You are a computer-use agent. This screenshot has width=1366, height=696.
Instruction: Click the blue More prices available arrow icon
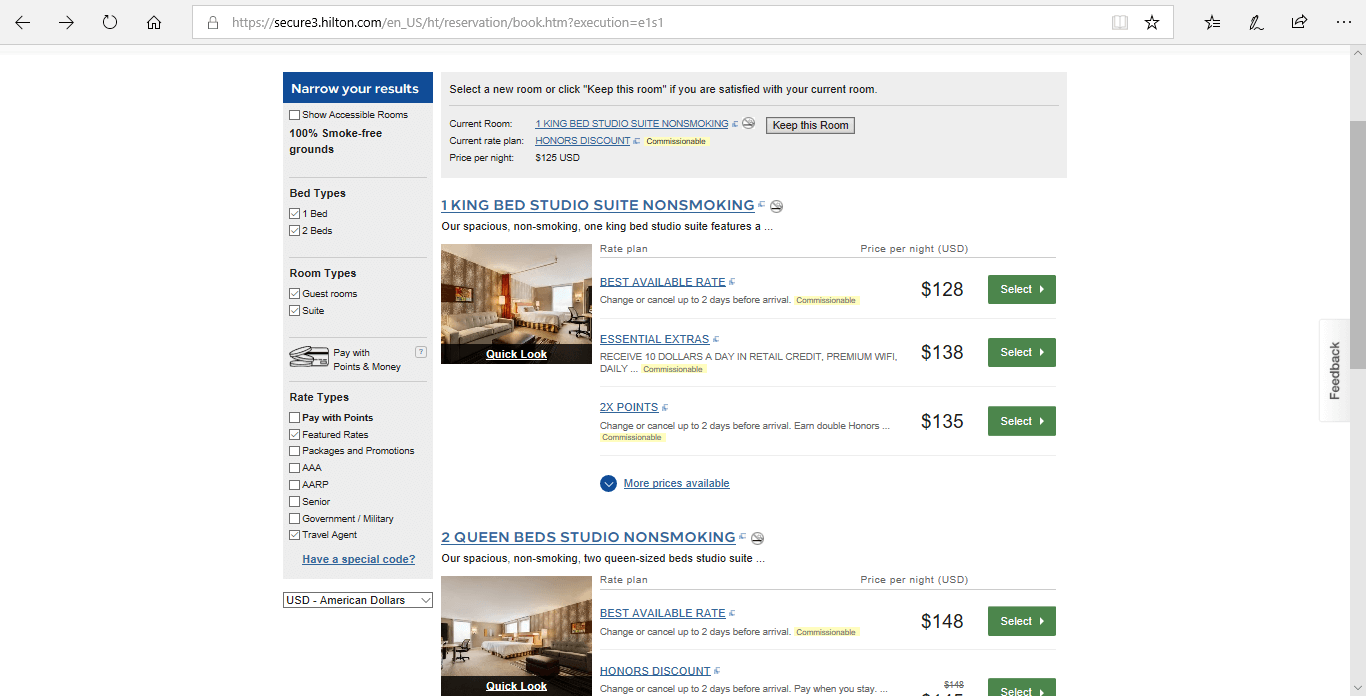(609, 484)
